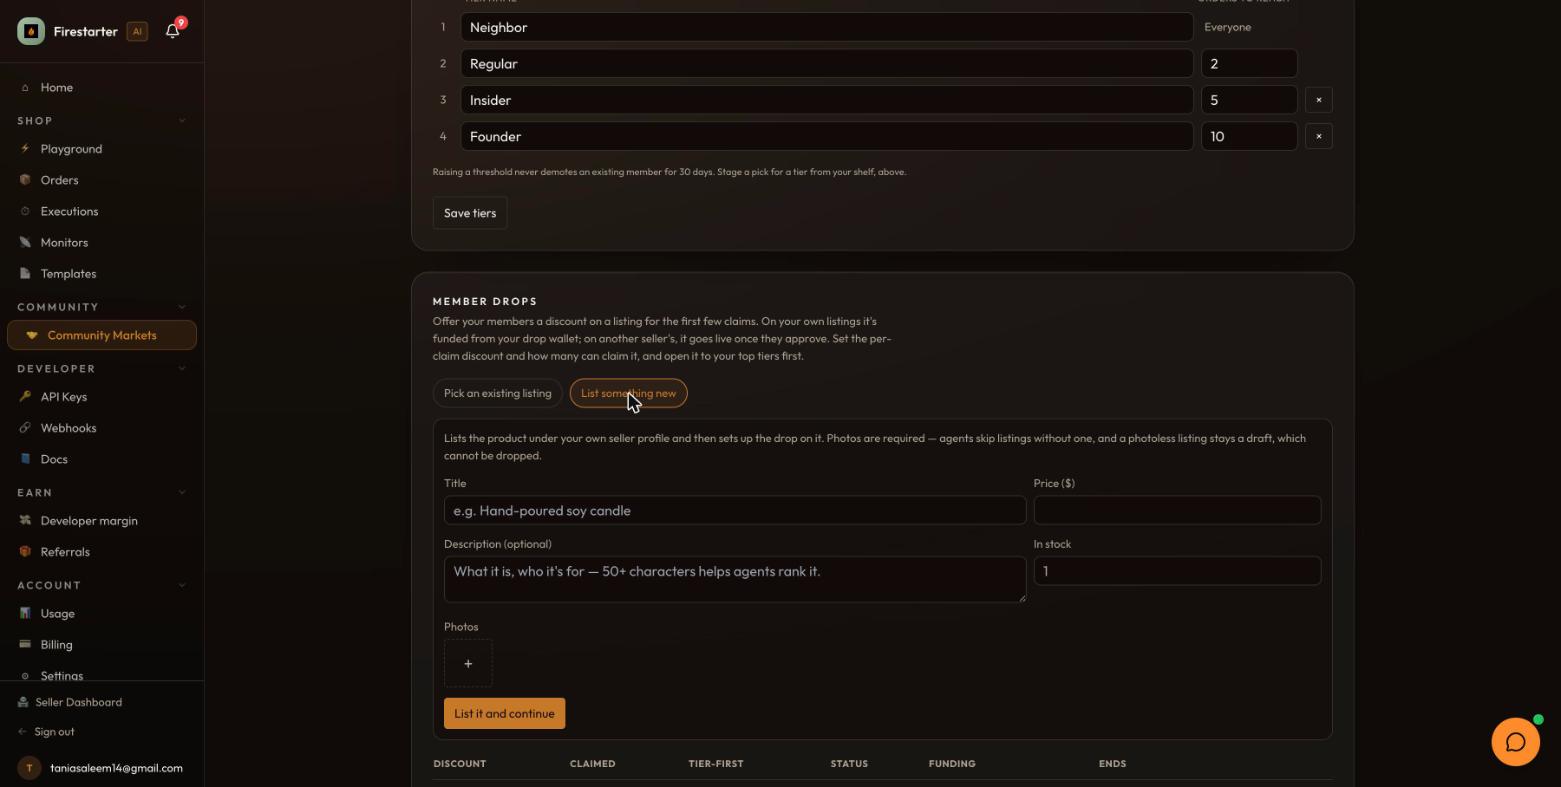1561x787 pixels.
Task: Switch to Pick an existing listing tab
Action: (x=497, y=393)
